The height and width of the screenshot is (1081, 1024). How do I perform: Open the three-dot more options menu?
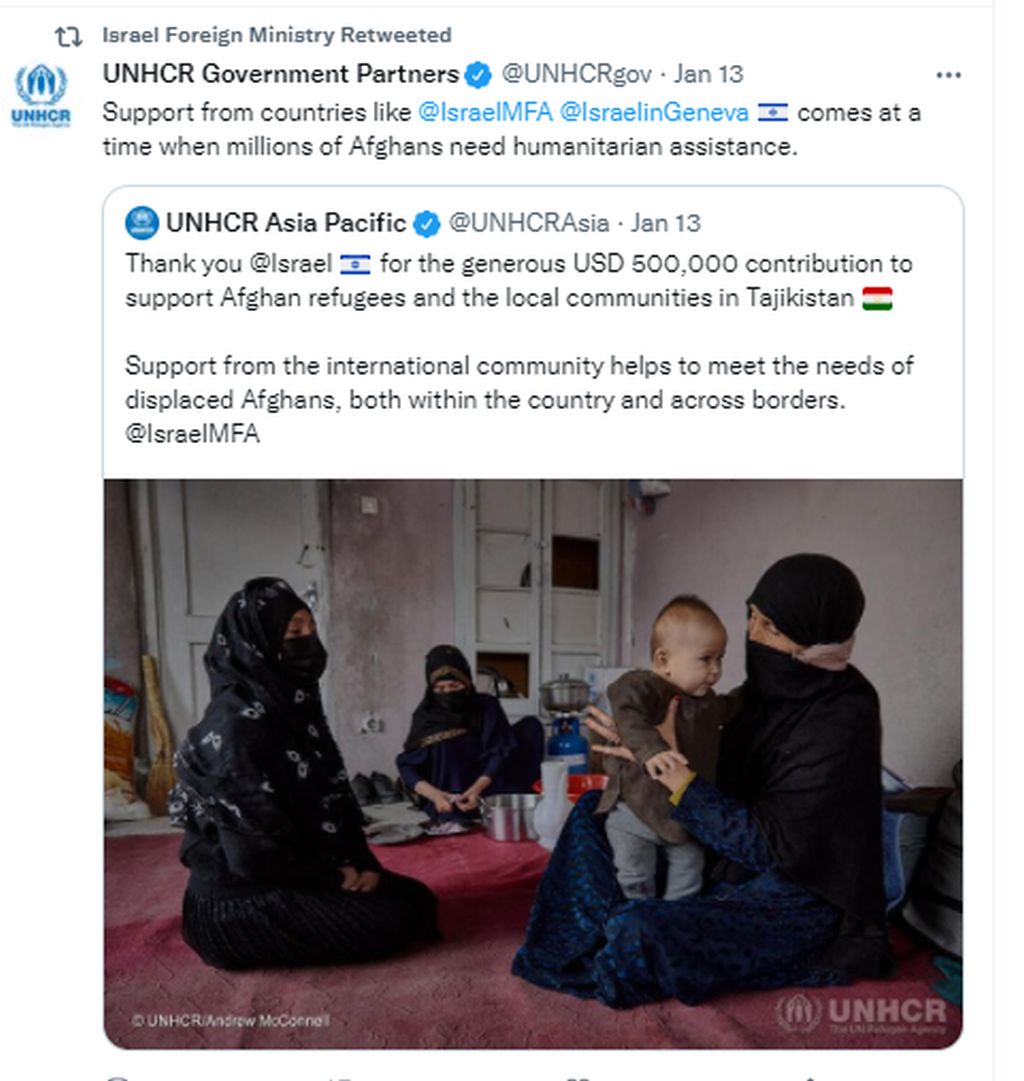point(949,75)
